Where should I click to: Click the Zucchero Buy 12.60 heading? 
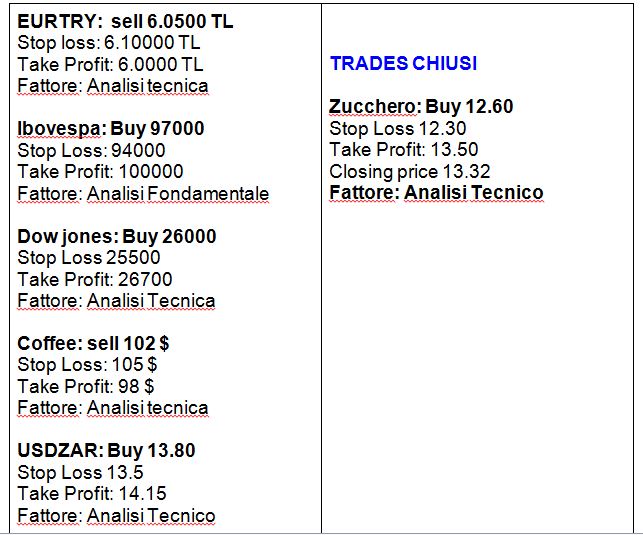[x=421, y=107]
